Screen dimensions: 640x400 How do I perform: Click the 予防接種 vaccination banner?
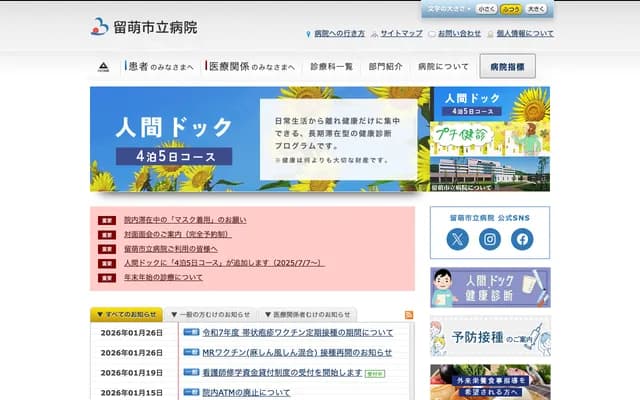pyautogui.click(x=490, y=335)
